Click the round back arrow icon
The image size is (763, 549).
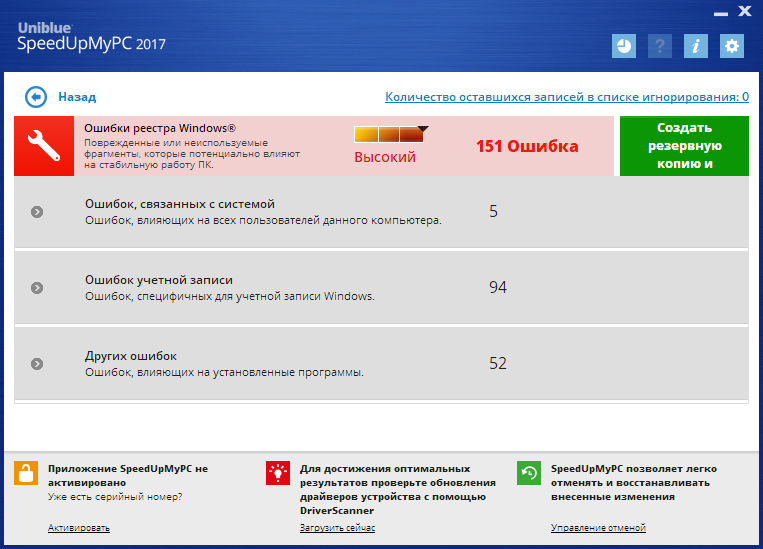36,97
